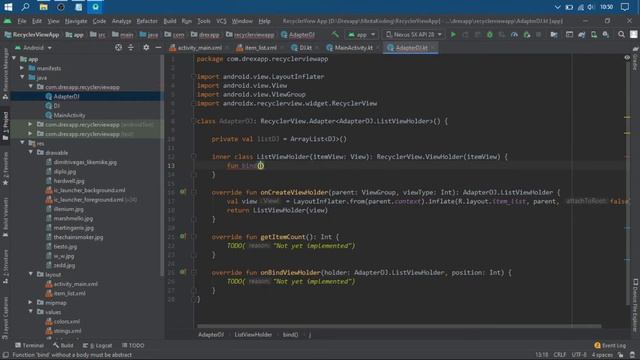The width and height of the screenshot is (640, 360).
Task: Open the TODO tool window button
Action: point(133,345)
